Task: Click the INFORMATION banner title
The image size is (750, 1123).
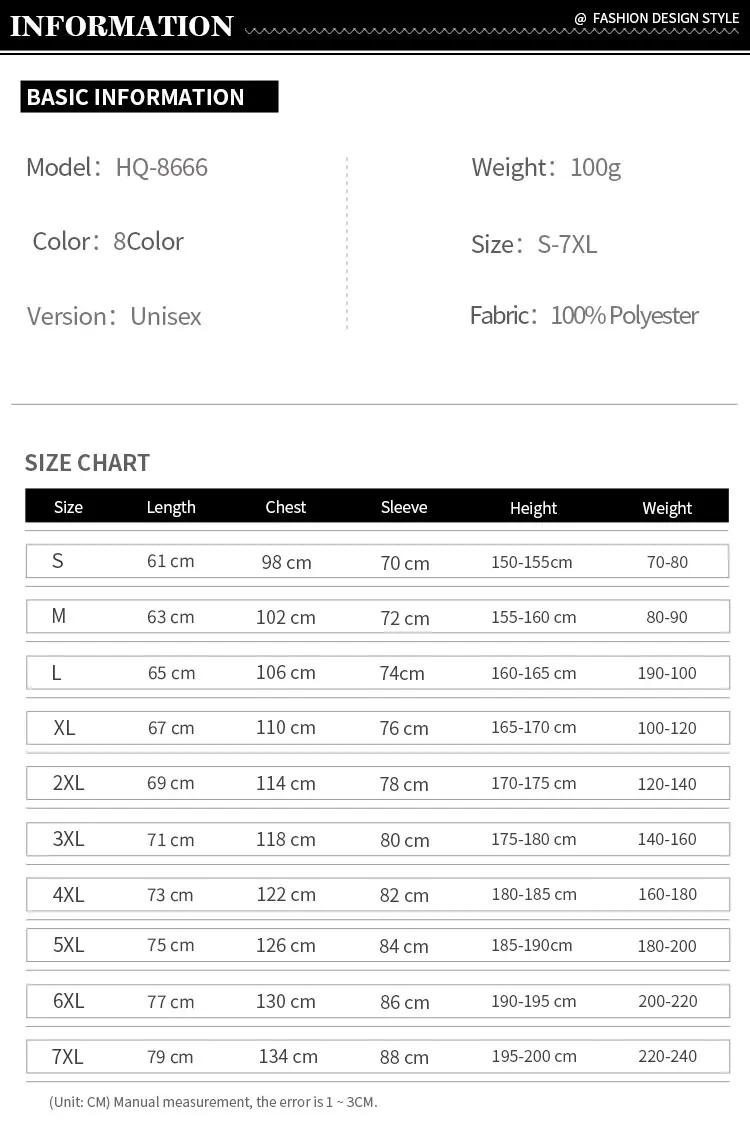Action: (122, 25)
